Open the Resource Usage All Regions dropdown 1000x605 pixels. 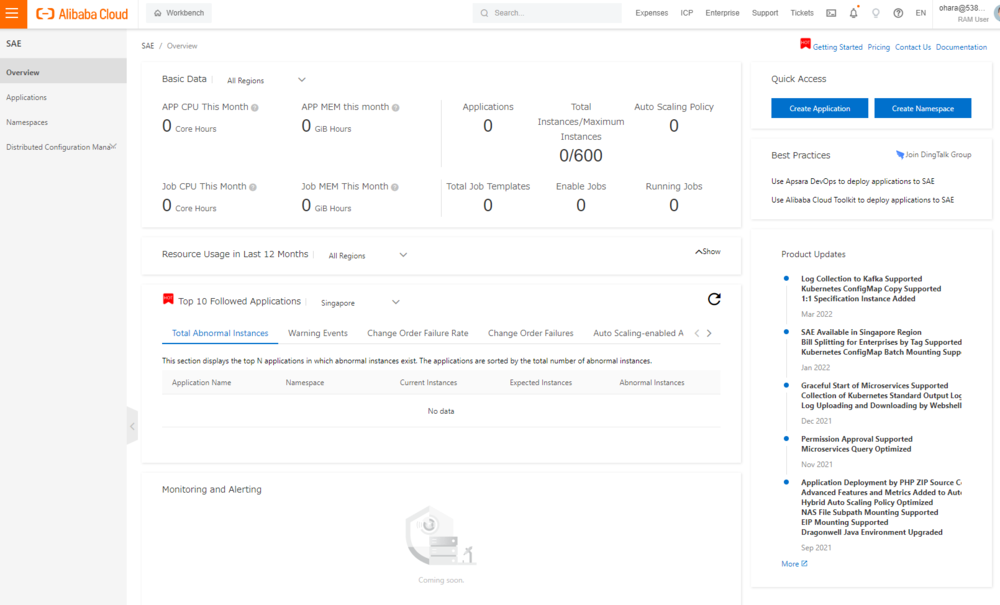pyautogui.click(x=367, y=255)
